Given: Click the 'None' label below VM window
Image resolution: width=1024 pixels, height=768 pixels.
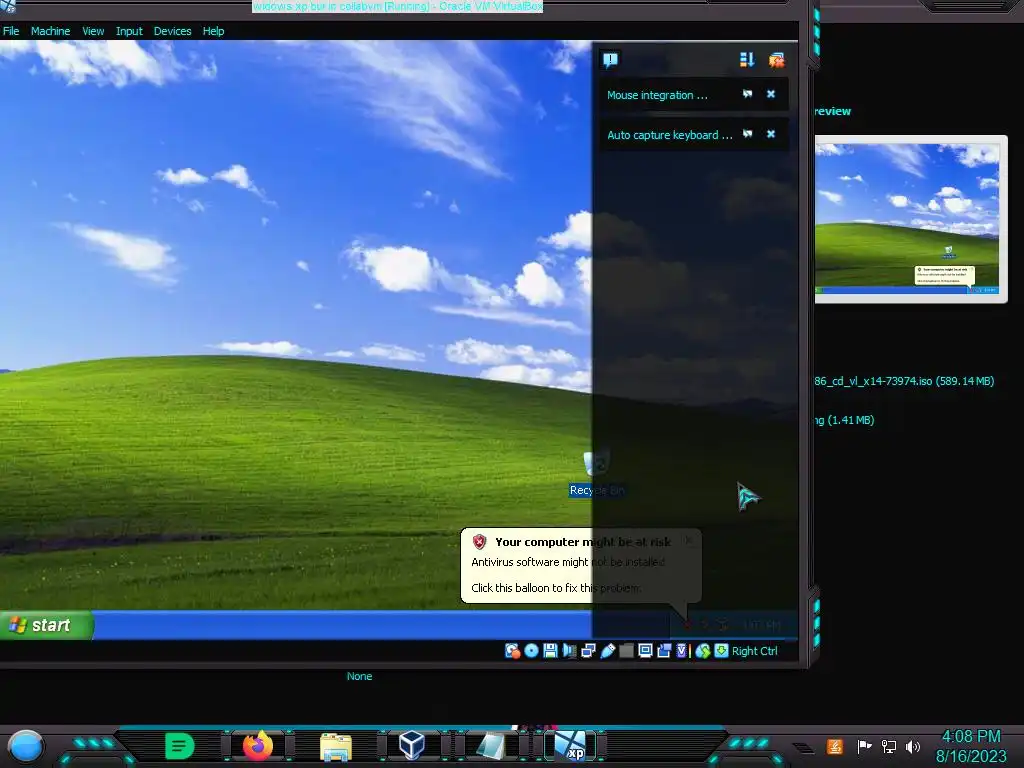Looking at the screenshot, I should (x=359, y=677).
